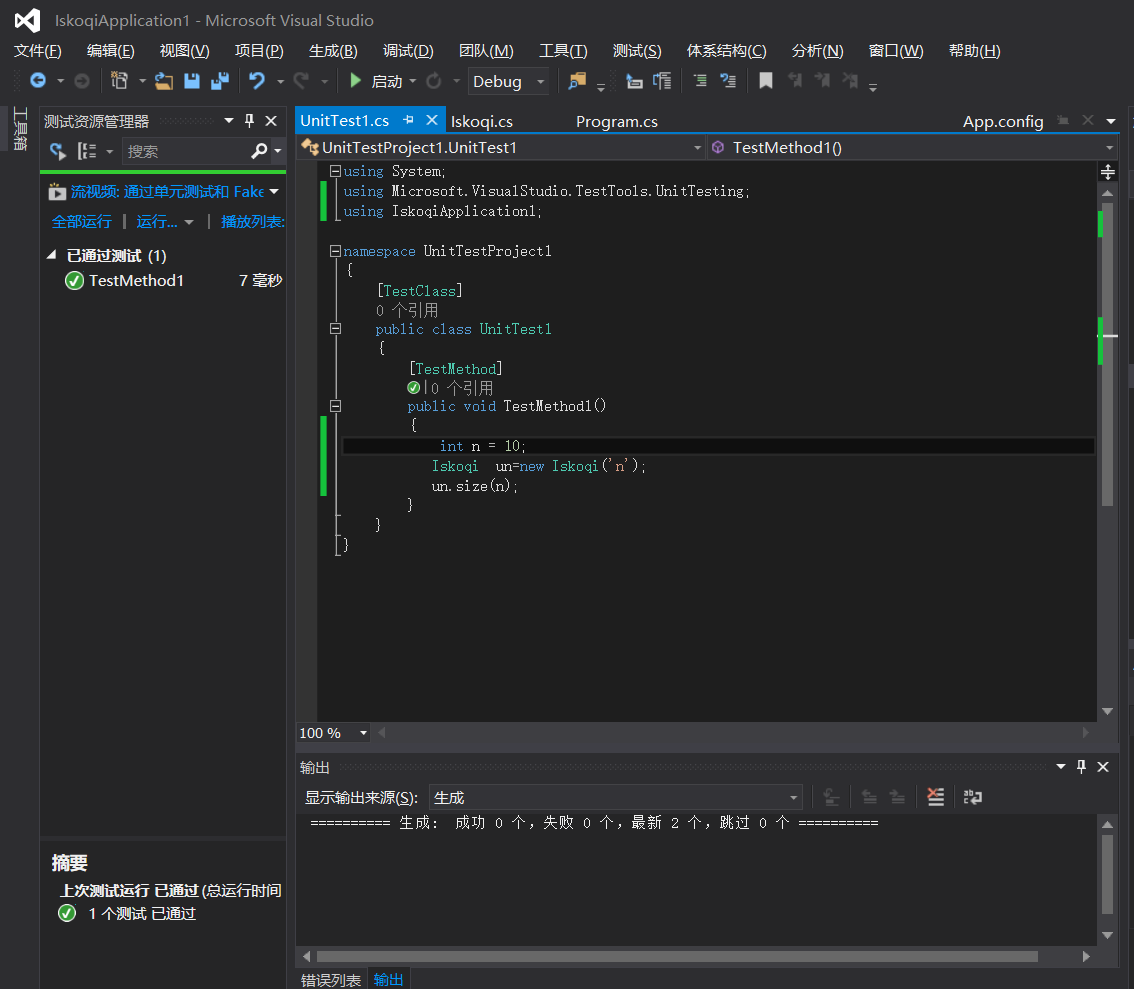Save the current file with the disk icon
The height and width of the screenshot is (989, 1134).
coord(192,81)
